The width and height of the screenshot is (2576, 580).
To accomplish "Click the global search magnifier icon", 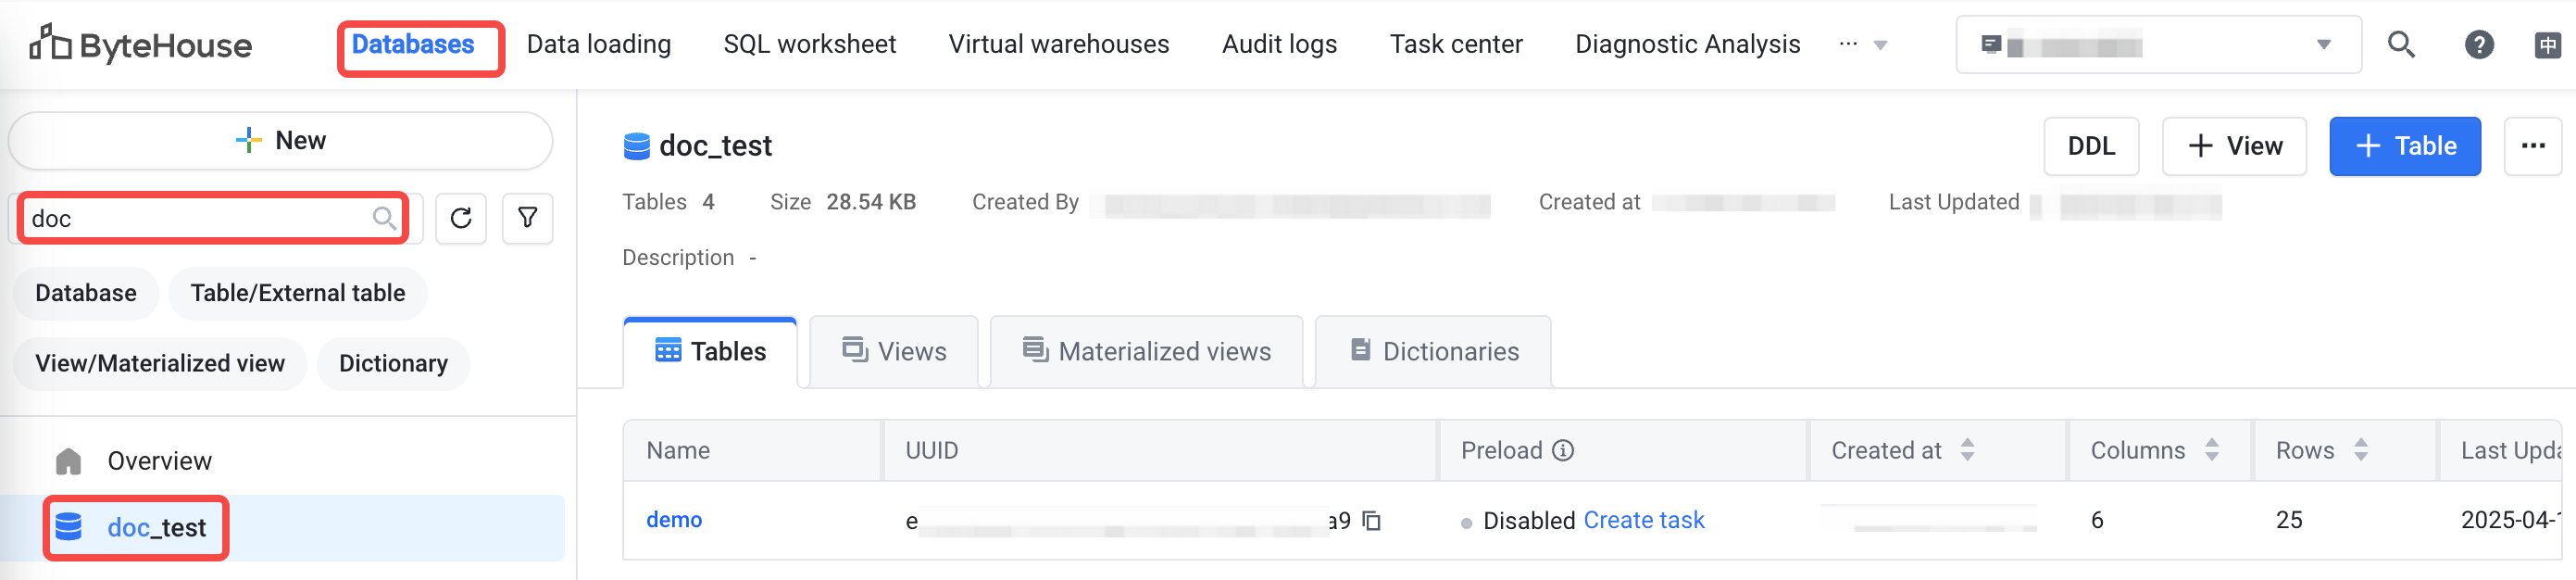I will click(x=2401, y=45).
